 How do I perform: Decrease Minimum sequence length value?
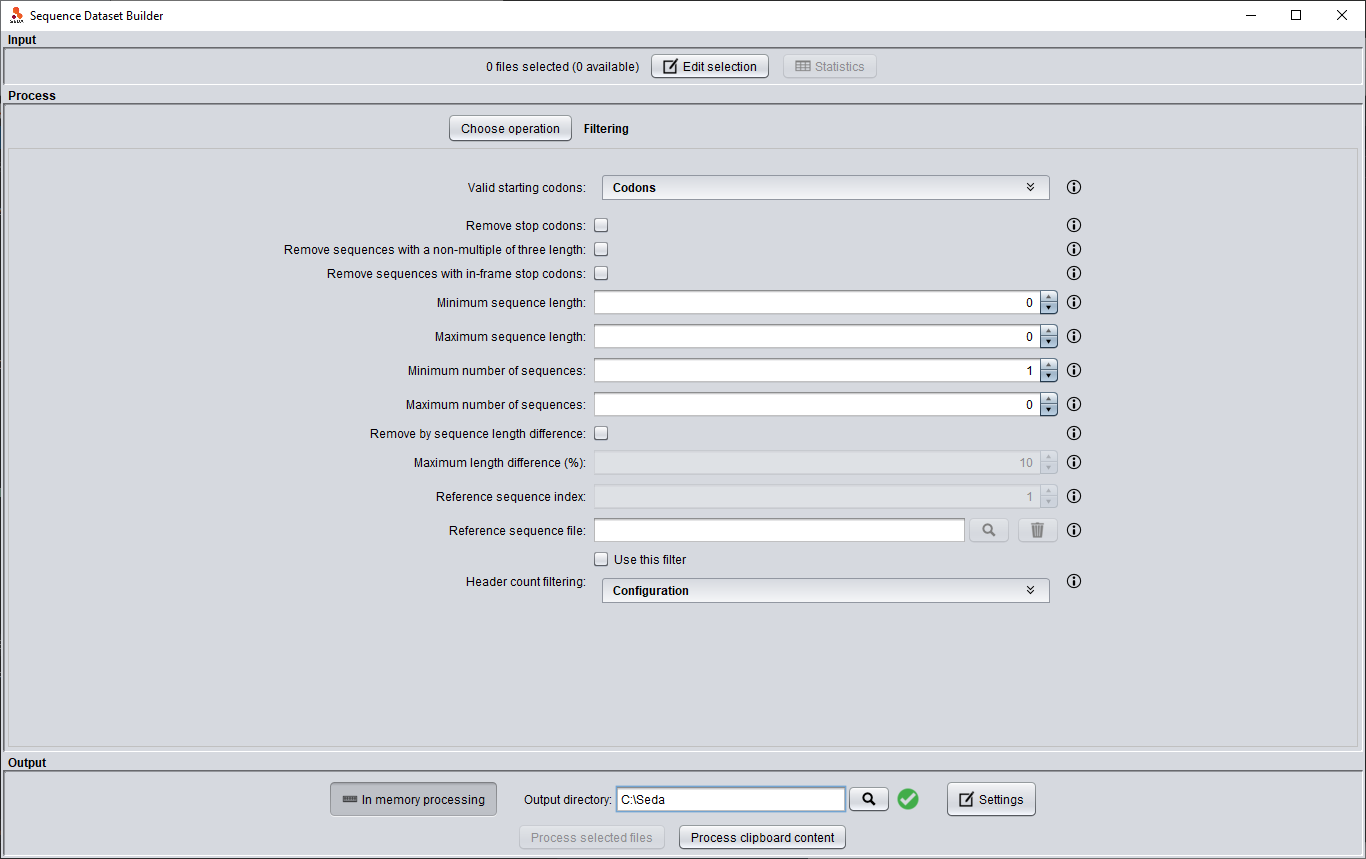[x=1048, y=308]
